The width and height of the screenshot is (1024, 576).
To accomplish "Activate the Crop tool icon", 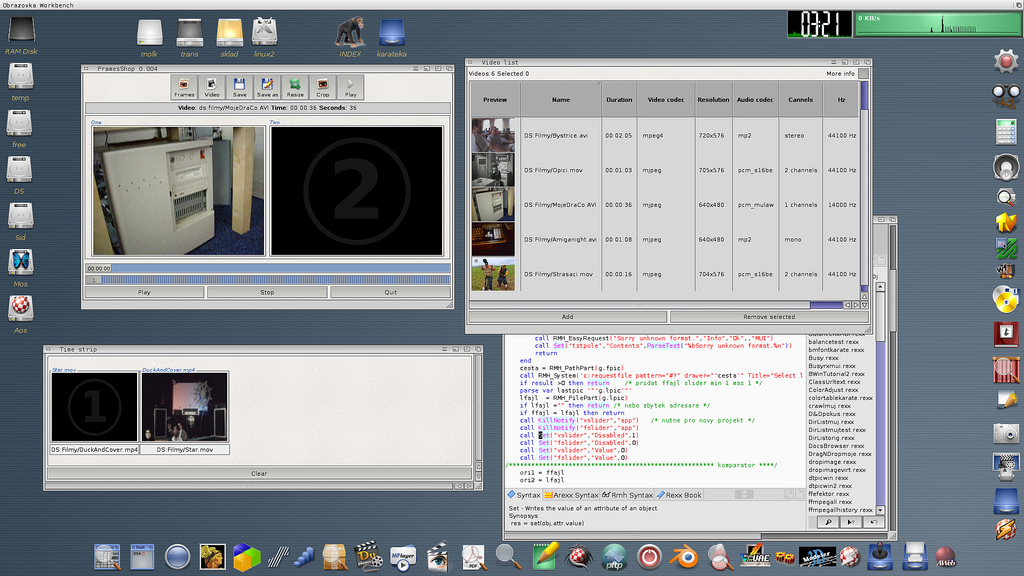I will (322, 87).
